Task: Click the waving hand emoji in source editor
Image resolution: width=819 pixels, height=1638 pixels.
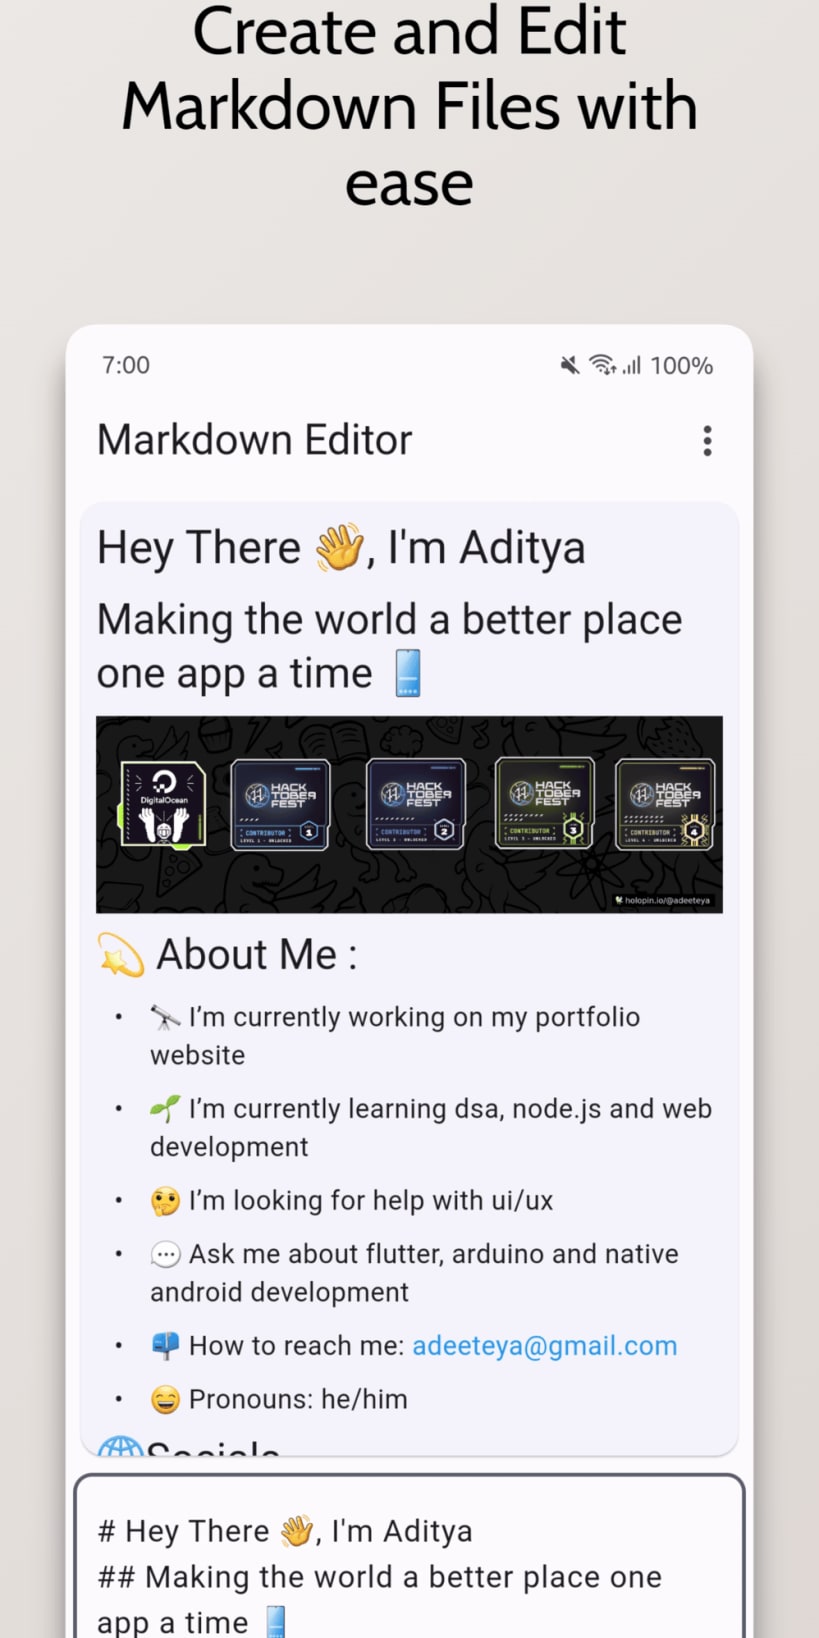Action: pyautogui.click(x=296, y=1531)
